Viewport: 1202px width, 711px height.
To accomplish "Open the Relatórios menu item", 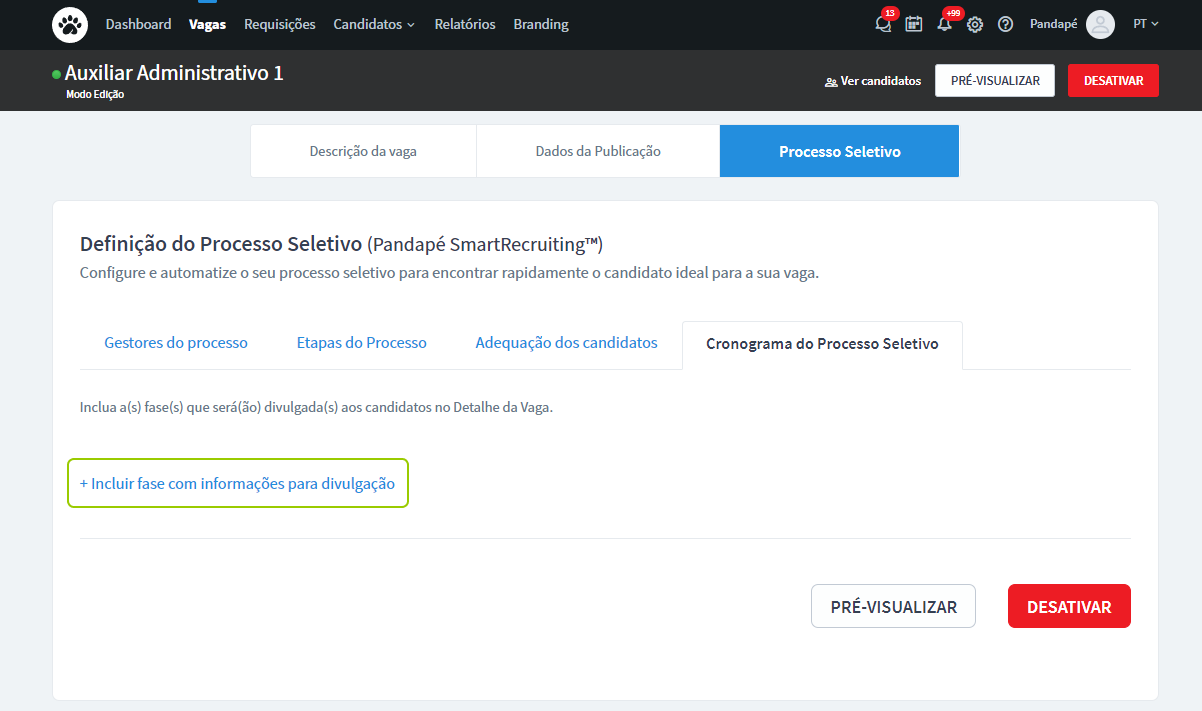I will click(x=465, y=24).
